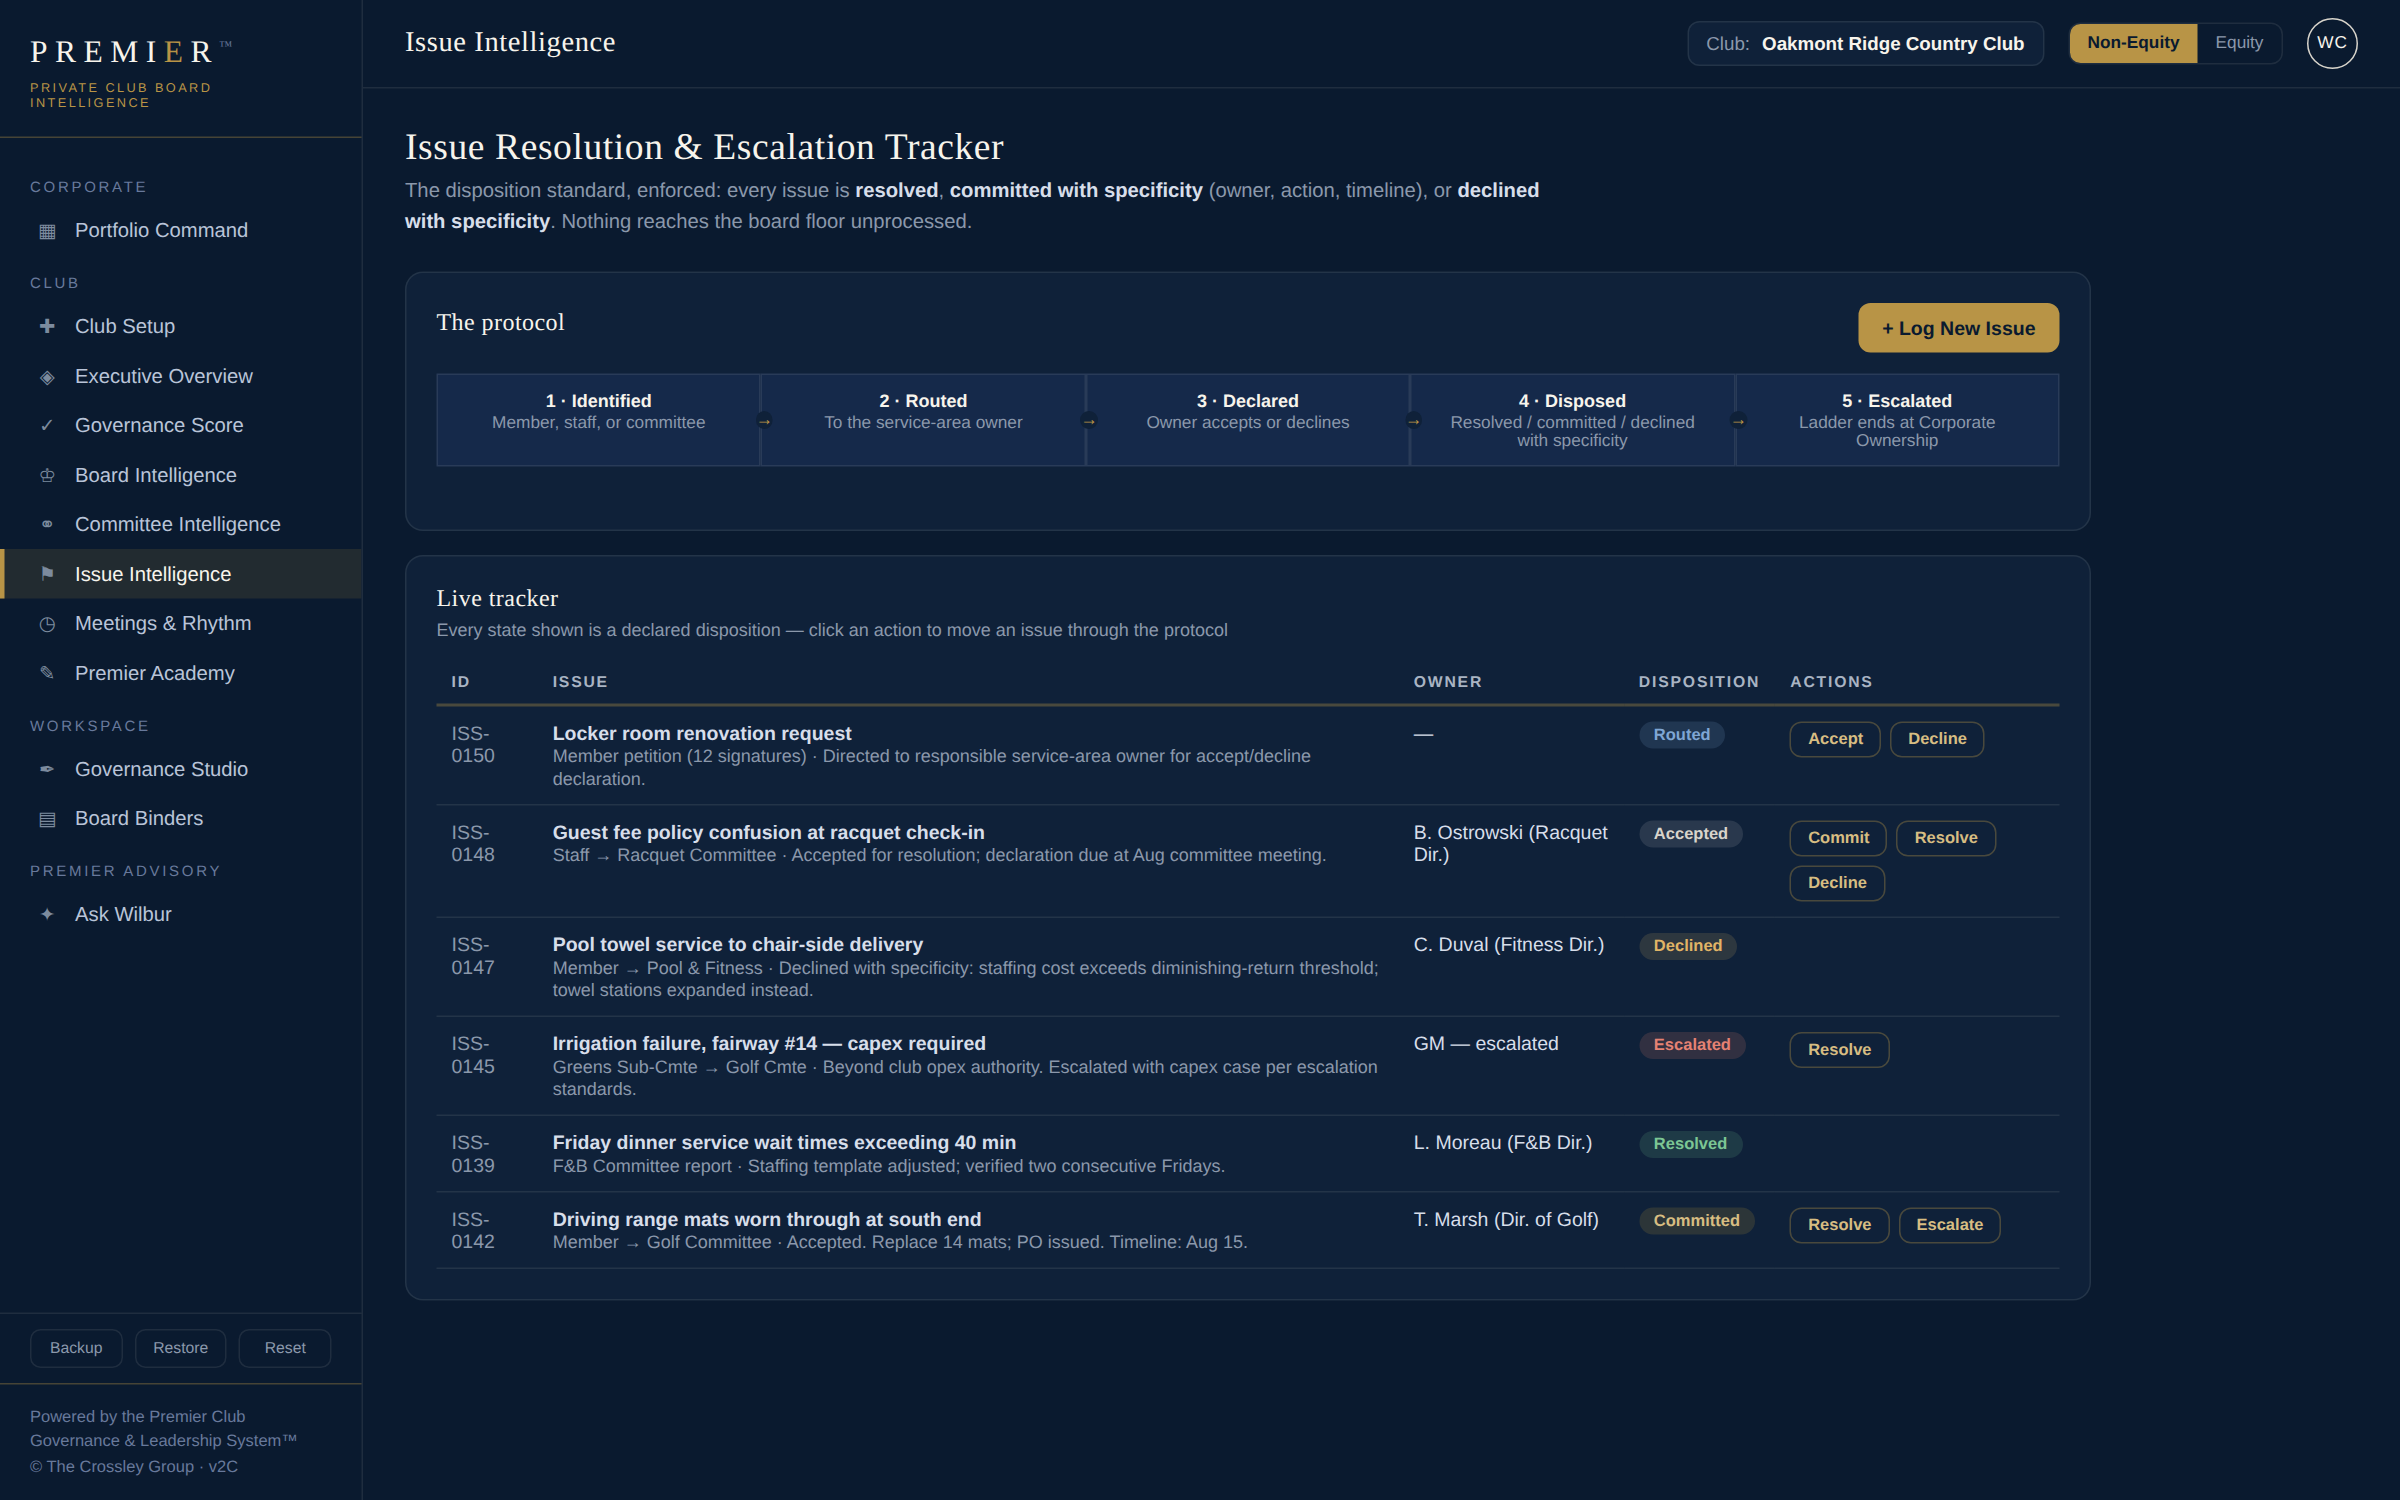Switch to Non-Equity mode
Image resolution: width=2400 pixels, height=1500 pixels.
click(2133, 43)
